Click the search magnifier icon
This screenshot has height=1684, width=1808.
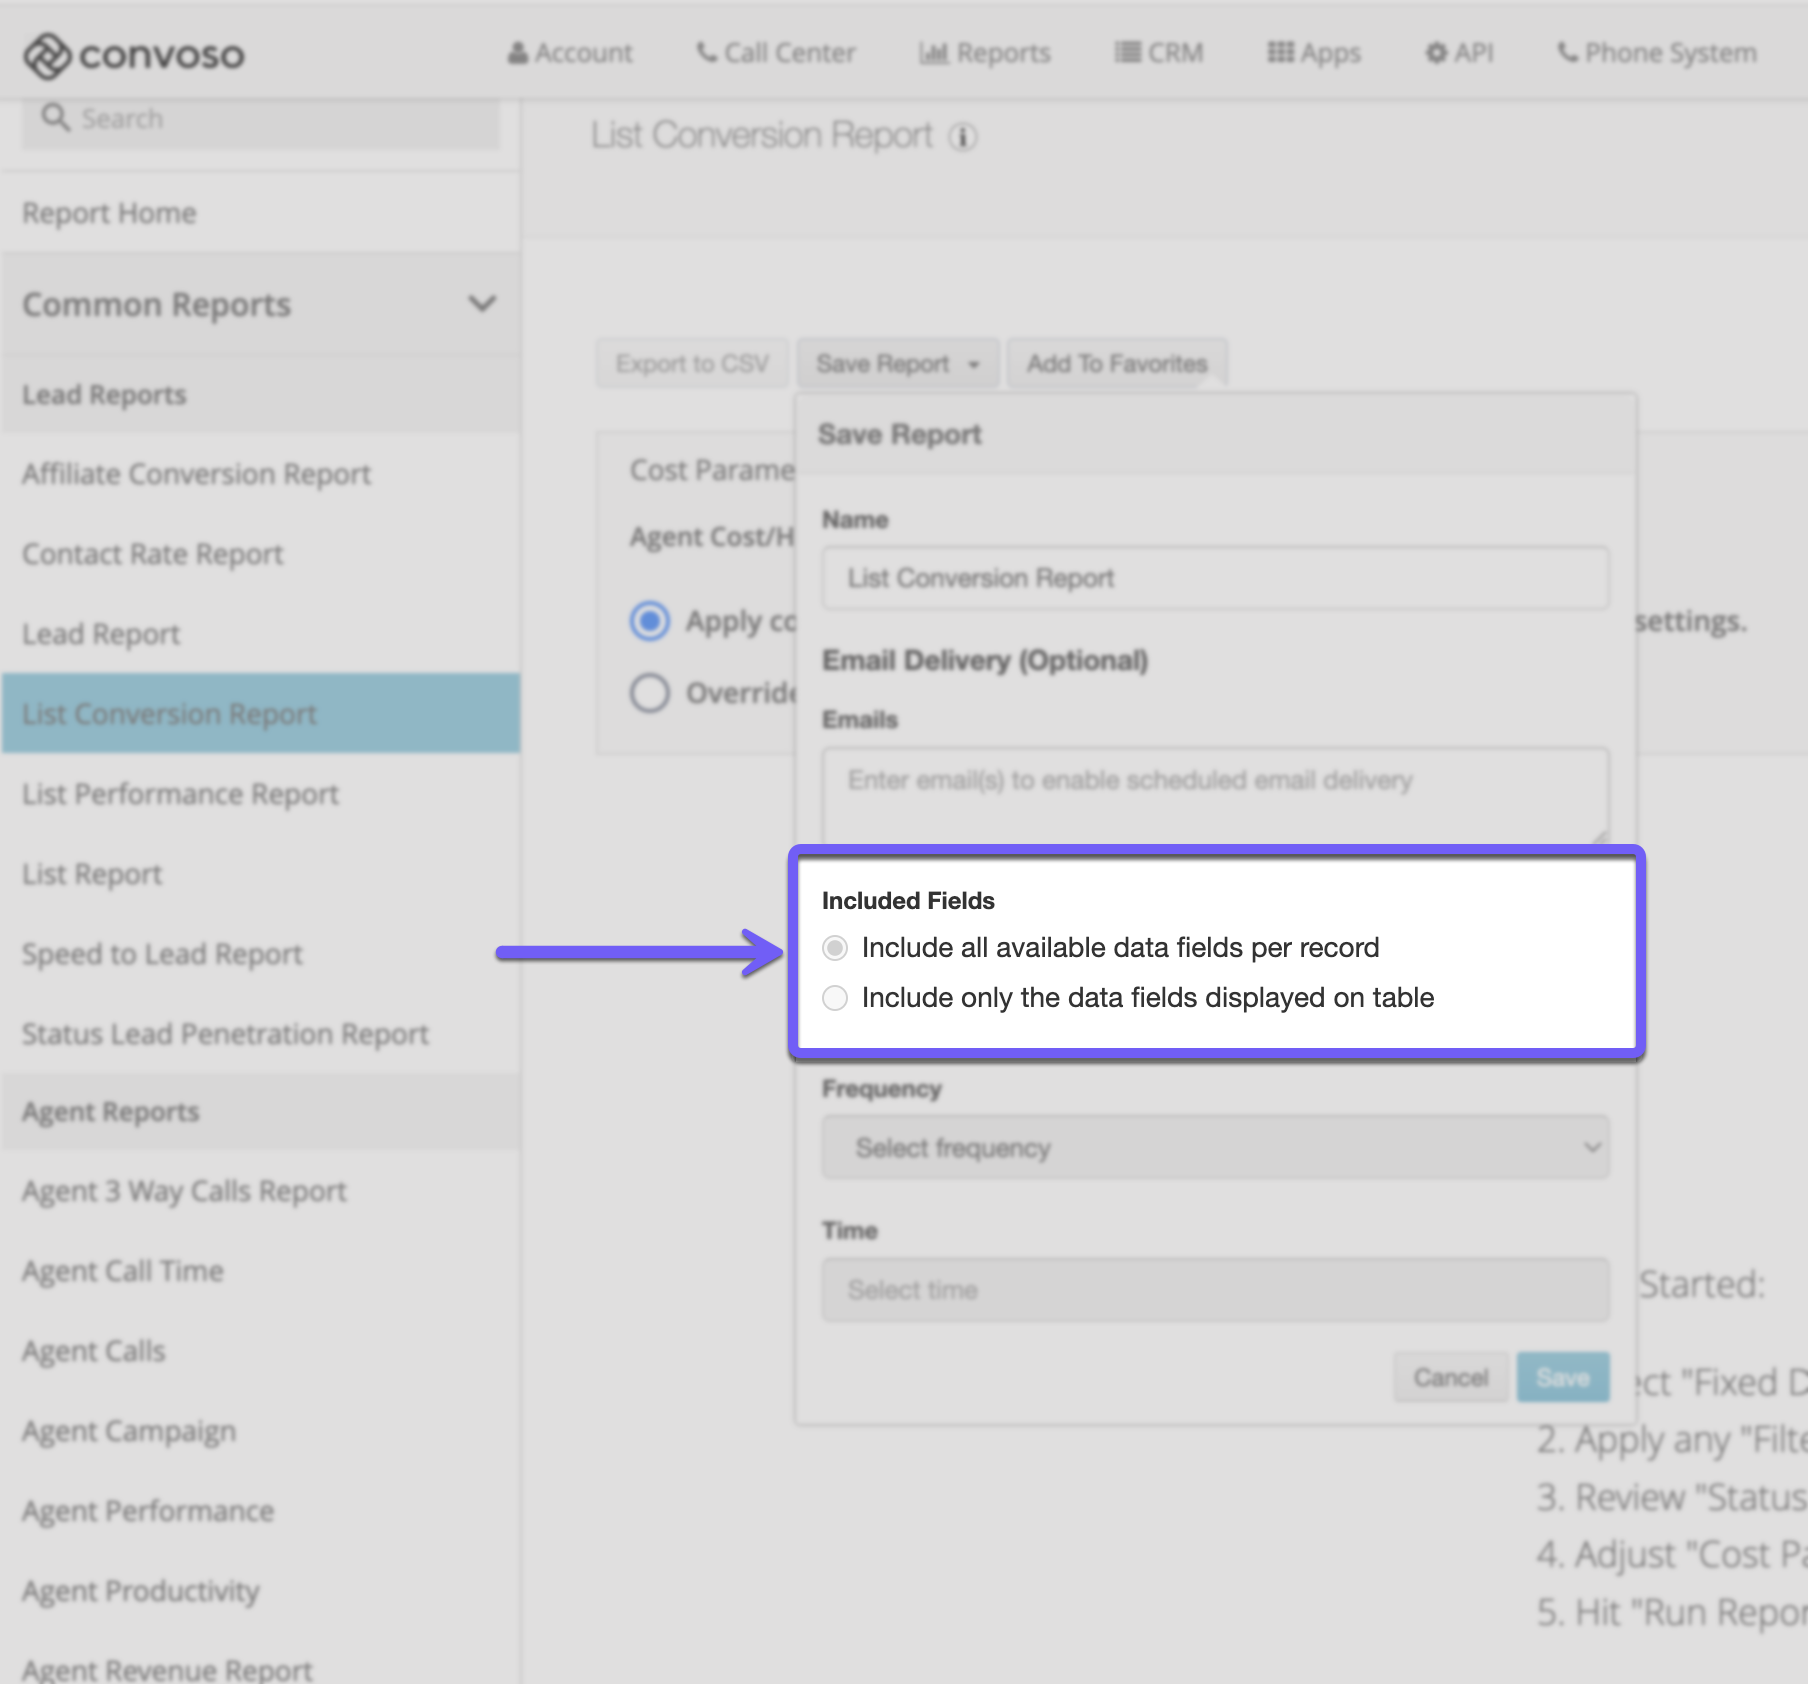[x=55, y=118]
